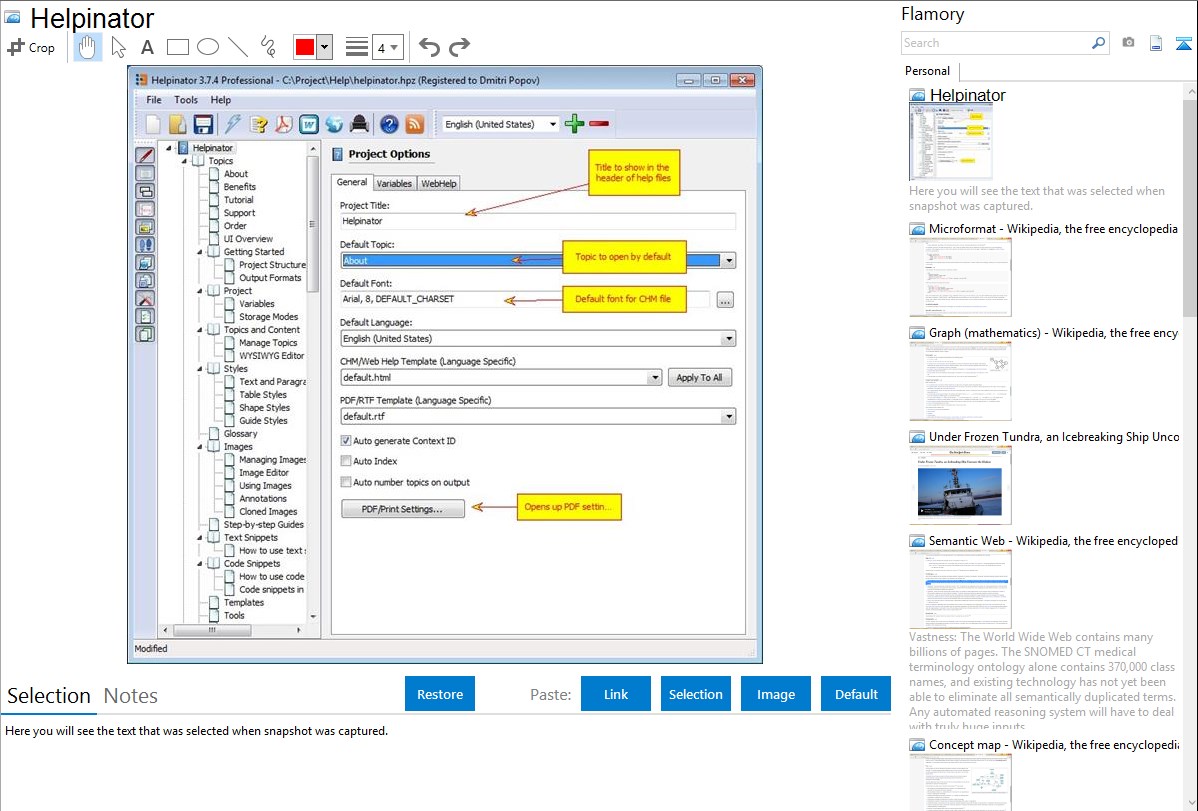
Task: Choose the arrow pointer tool
Action: tap(118, 47)
